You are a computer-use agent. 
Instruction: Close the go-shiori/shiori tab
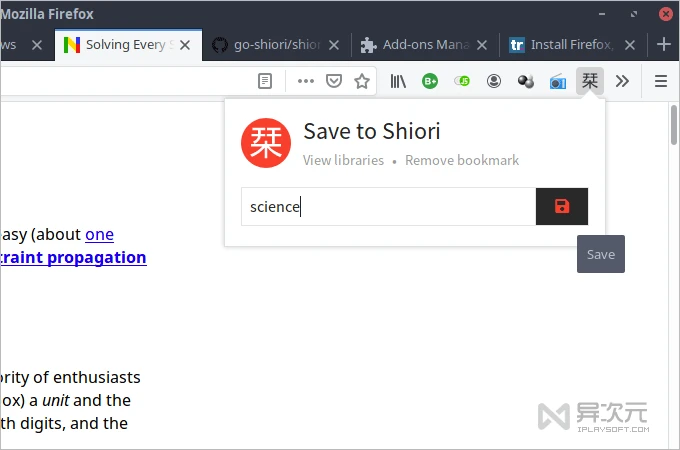(x=333, y=45)
